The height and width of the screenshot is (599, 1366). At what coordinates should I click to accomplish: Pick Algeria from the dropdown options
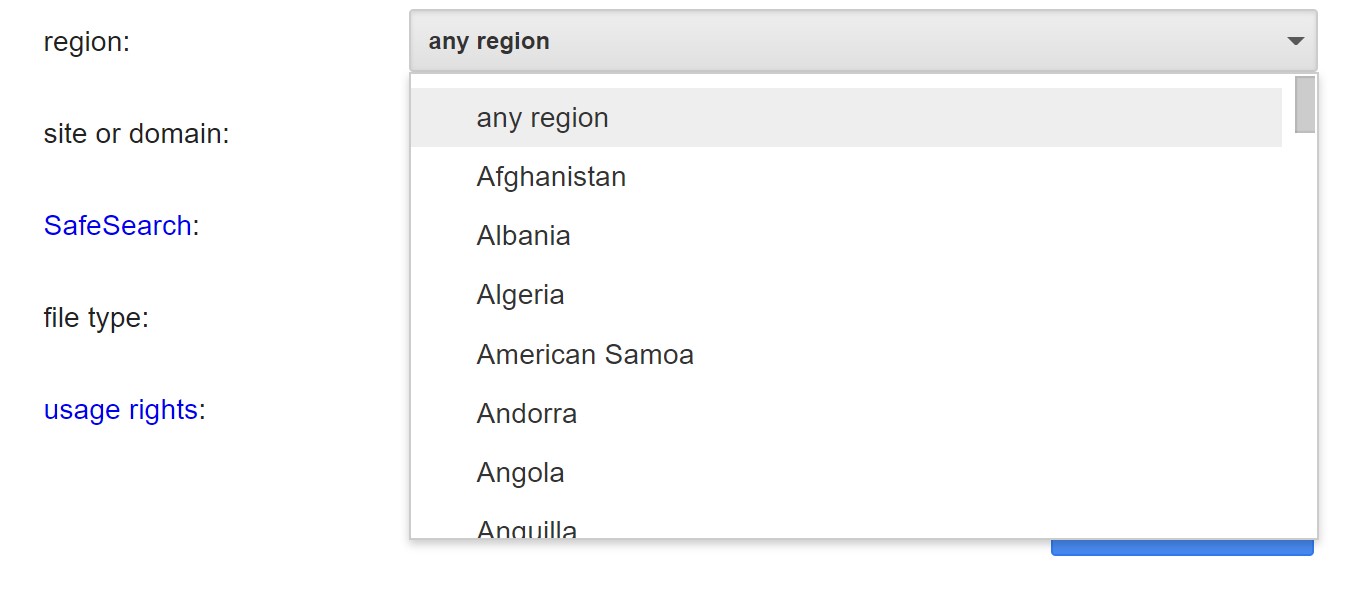click(520, 295)
